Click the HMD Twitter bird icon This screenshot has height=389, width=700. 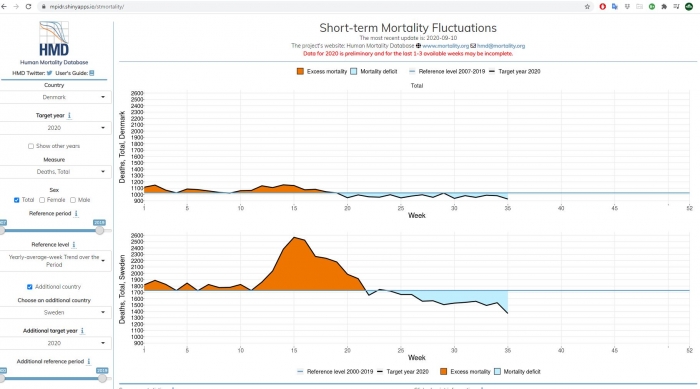click(50, 73)
